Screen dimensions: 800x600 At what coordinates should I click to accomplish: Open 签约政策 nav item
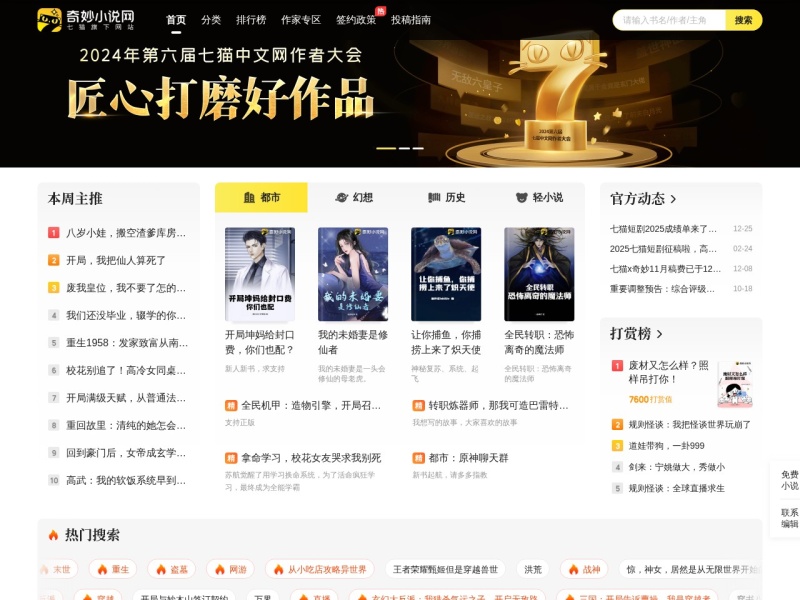point(356,20)
